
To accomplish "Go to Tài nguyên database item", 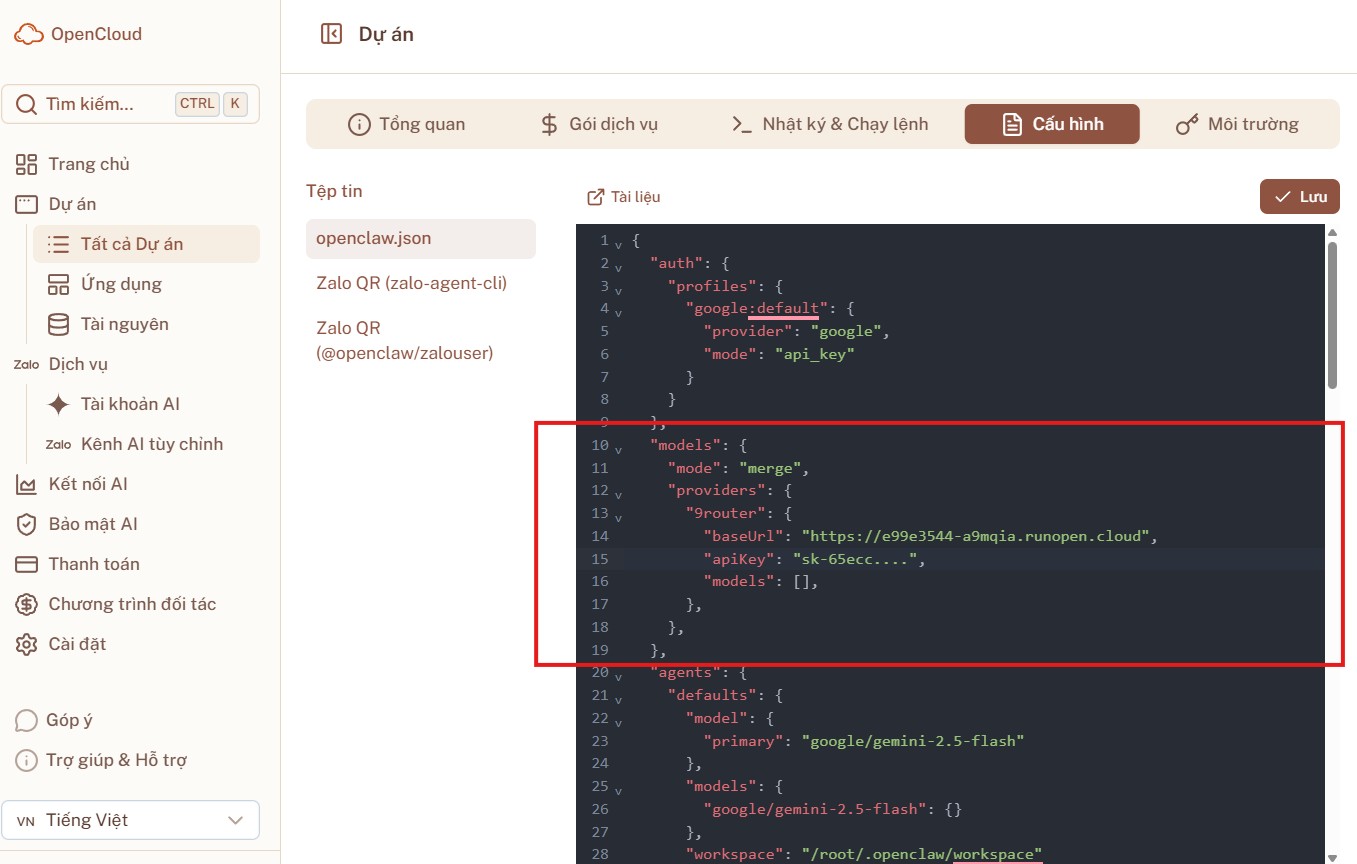I will (124, 324).
